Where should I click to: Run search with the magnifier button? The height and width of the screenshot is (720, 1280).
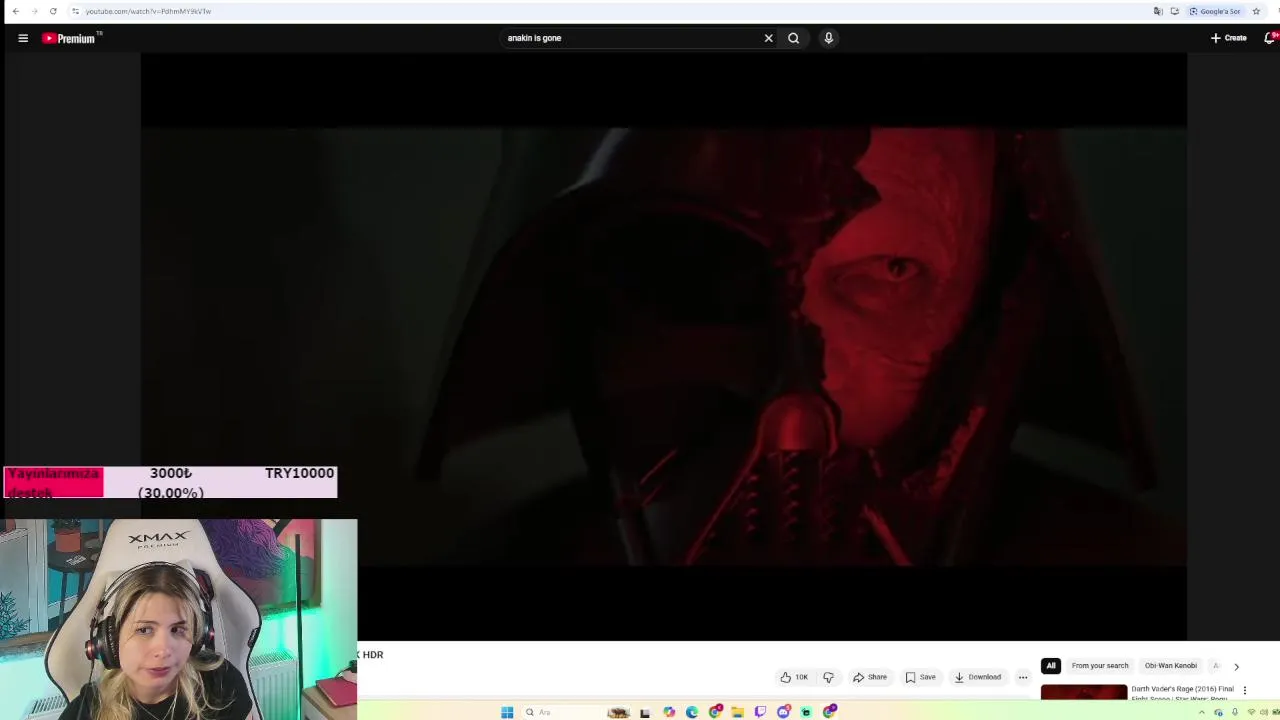[793, 38]
